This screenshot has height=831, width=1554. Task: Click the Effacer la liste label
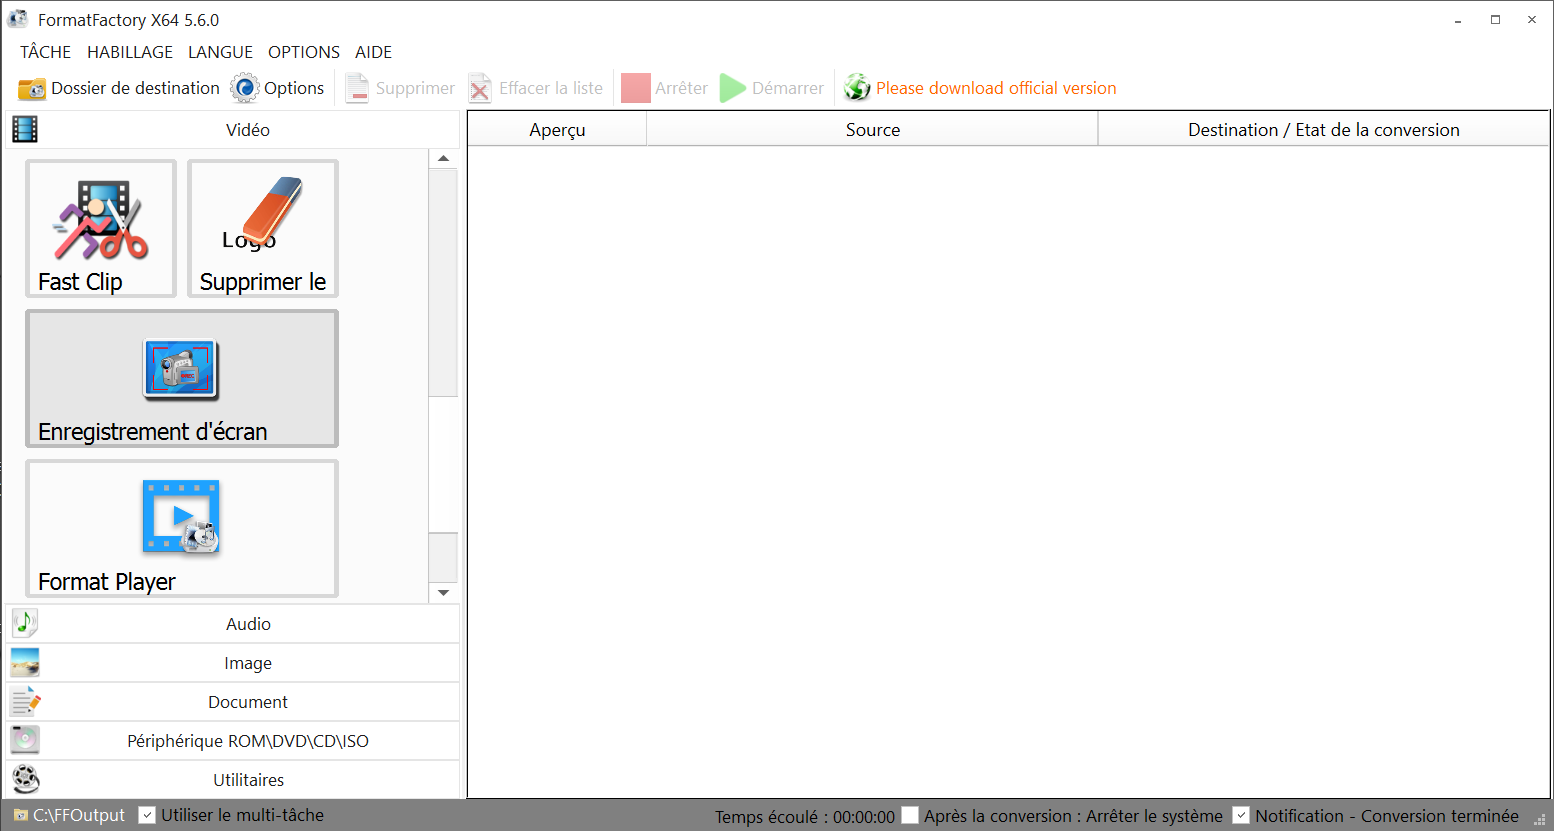point(551,88)
